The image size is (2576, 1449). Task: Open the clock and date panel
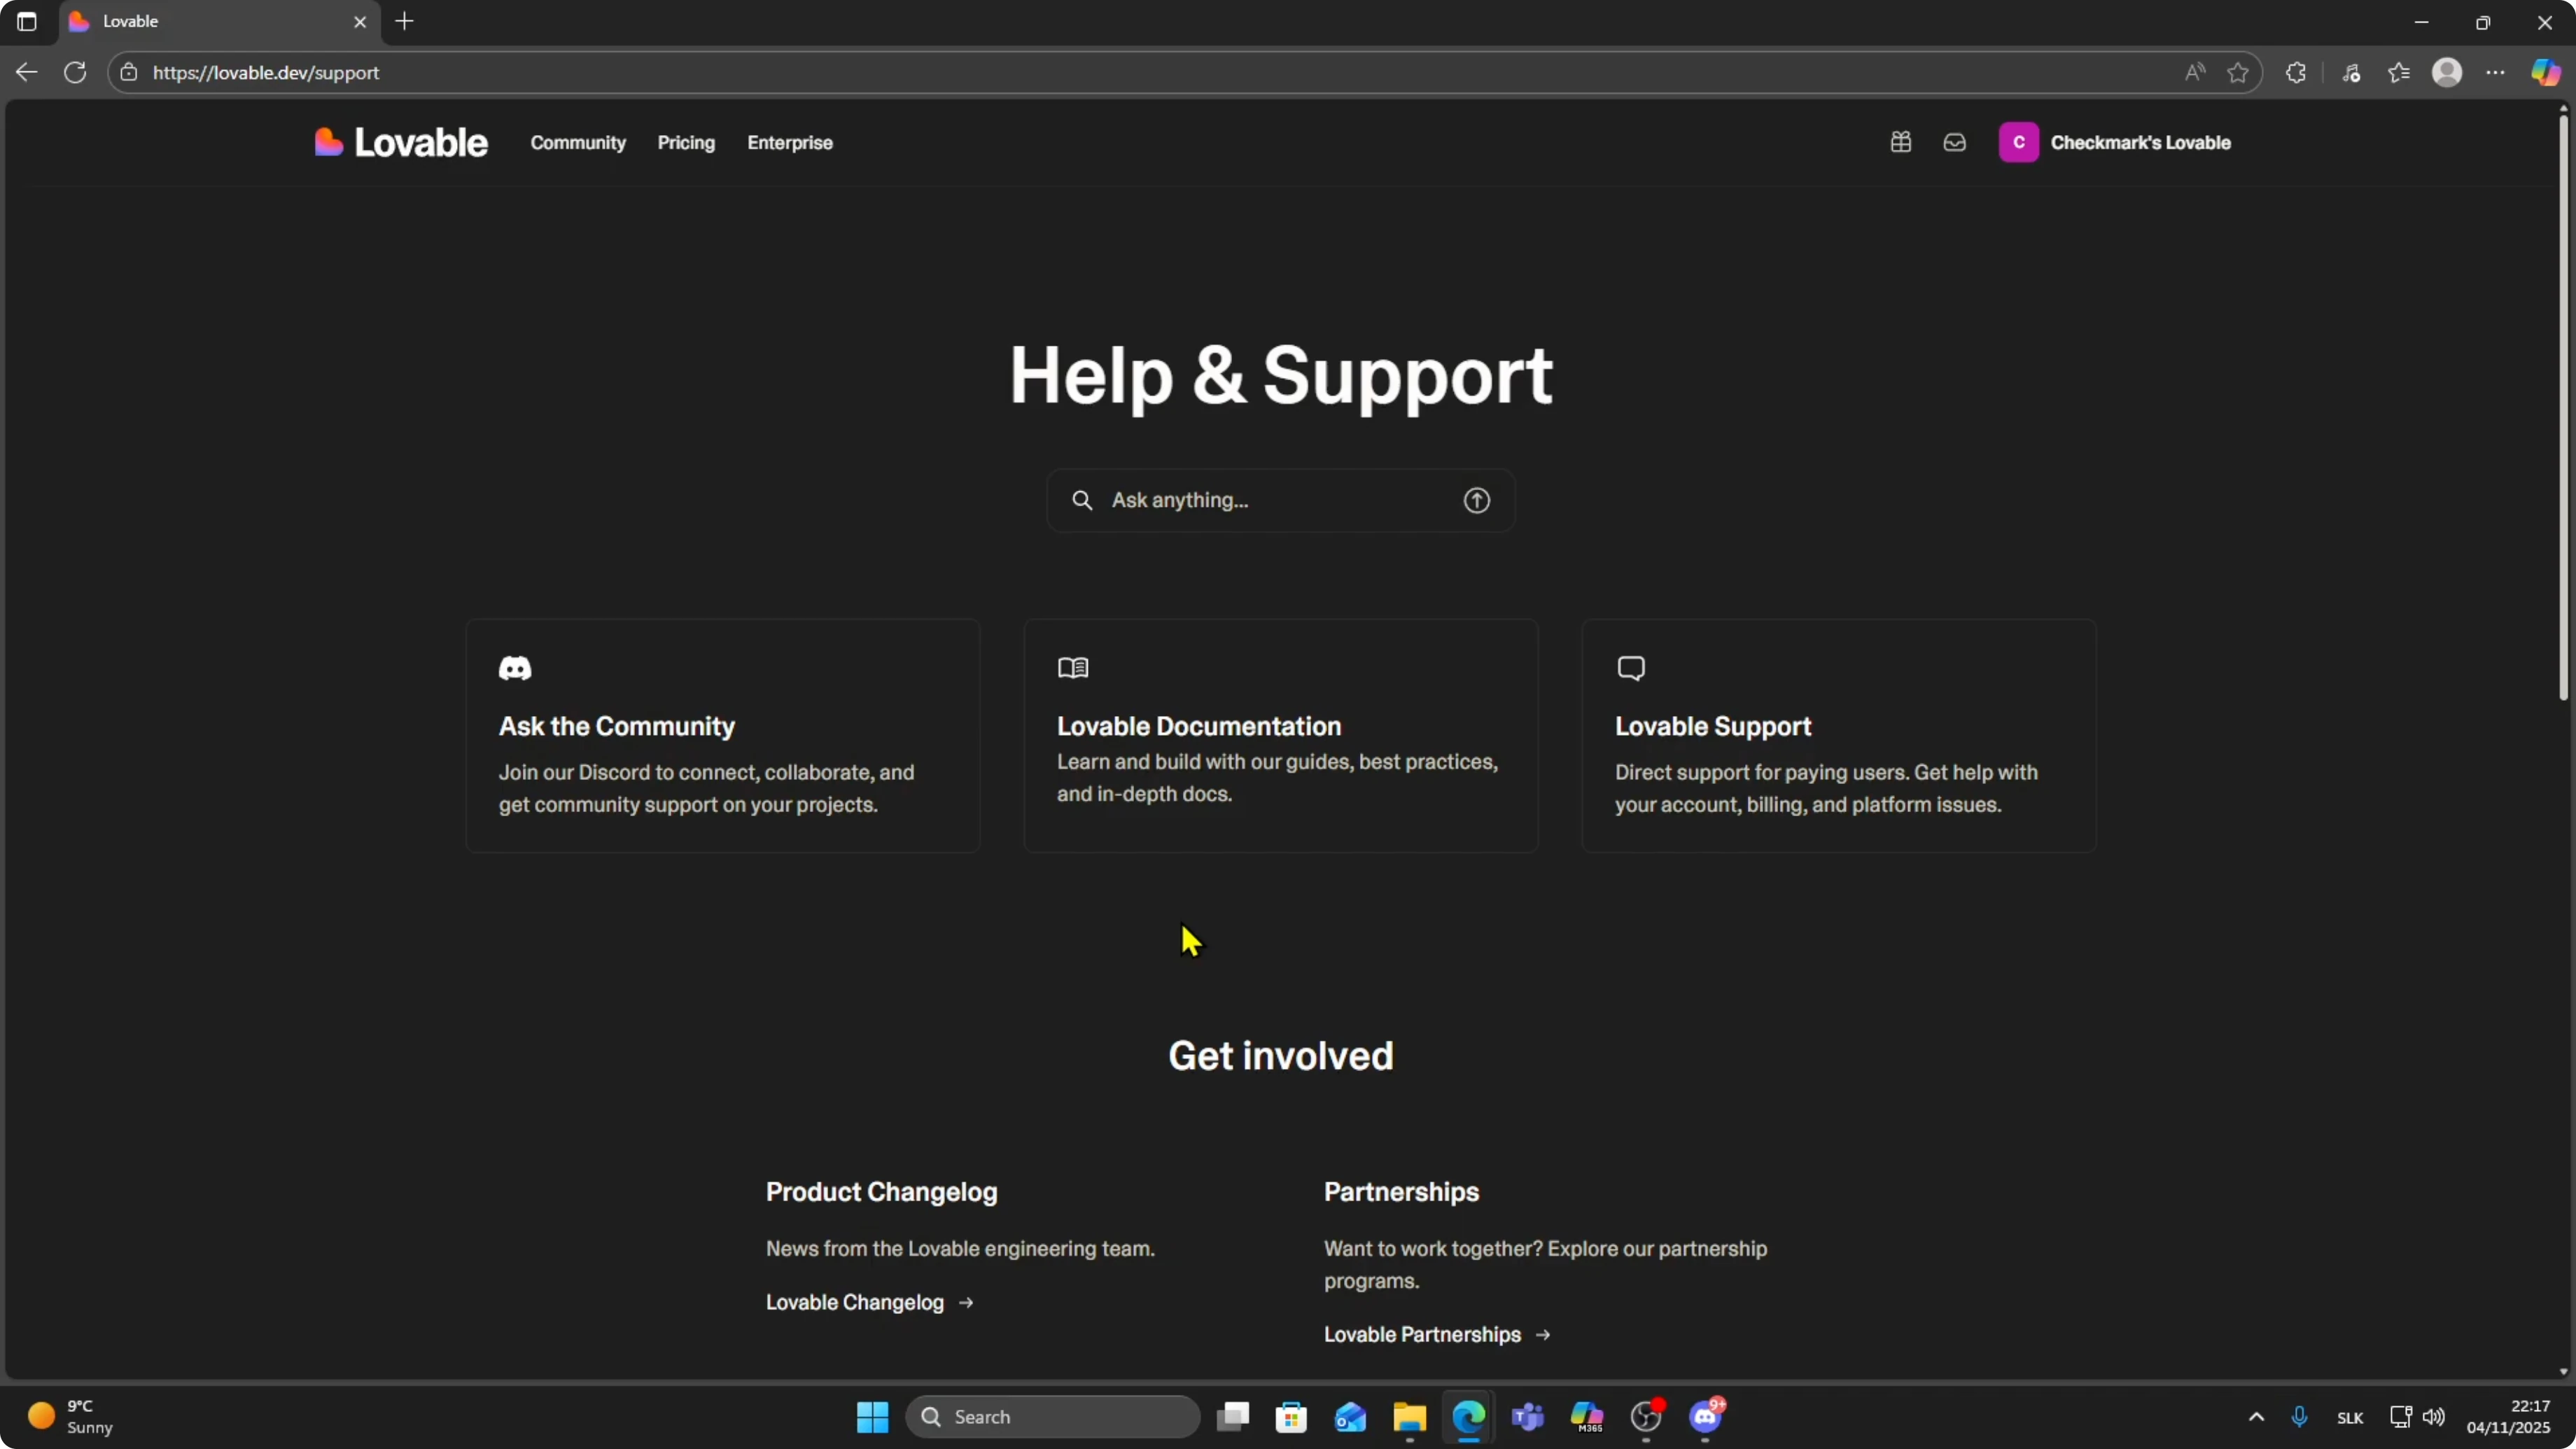click(x=2508, y=1417)
